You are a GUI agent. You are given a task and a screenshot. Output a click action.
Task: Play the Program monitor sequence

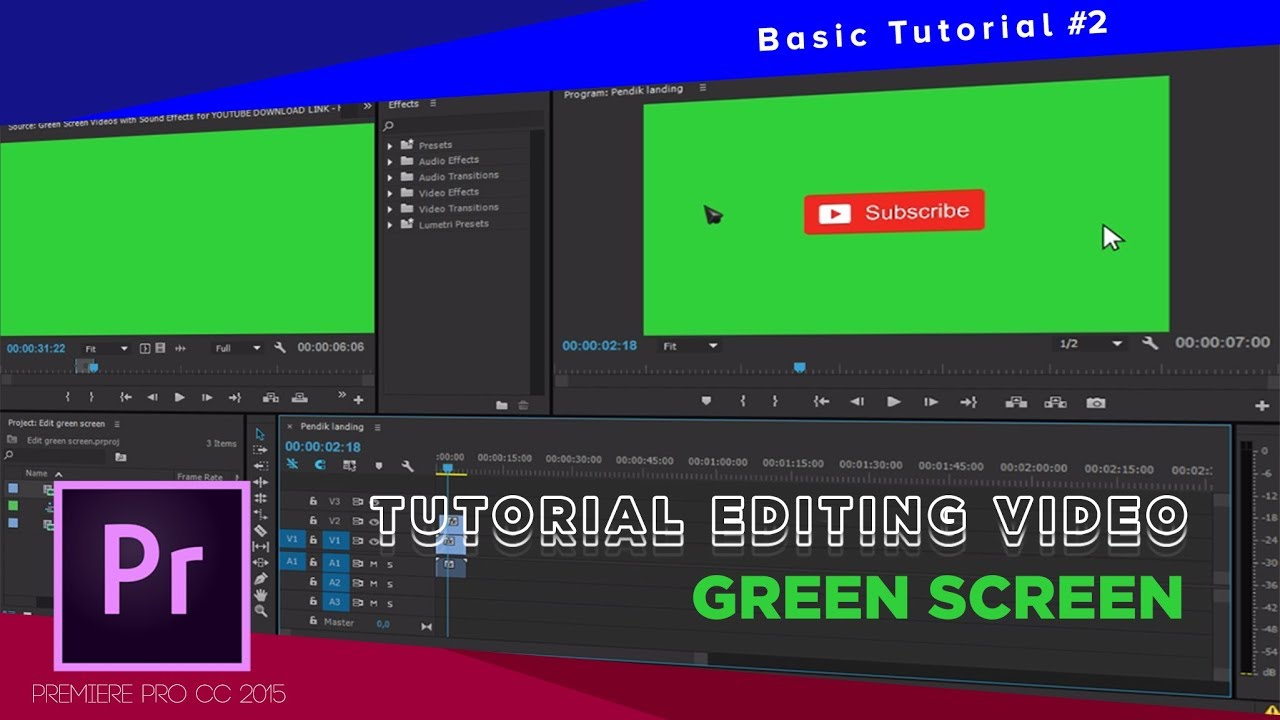(x=893, y=402)
